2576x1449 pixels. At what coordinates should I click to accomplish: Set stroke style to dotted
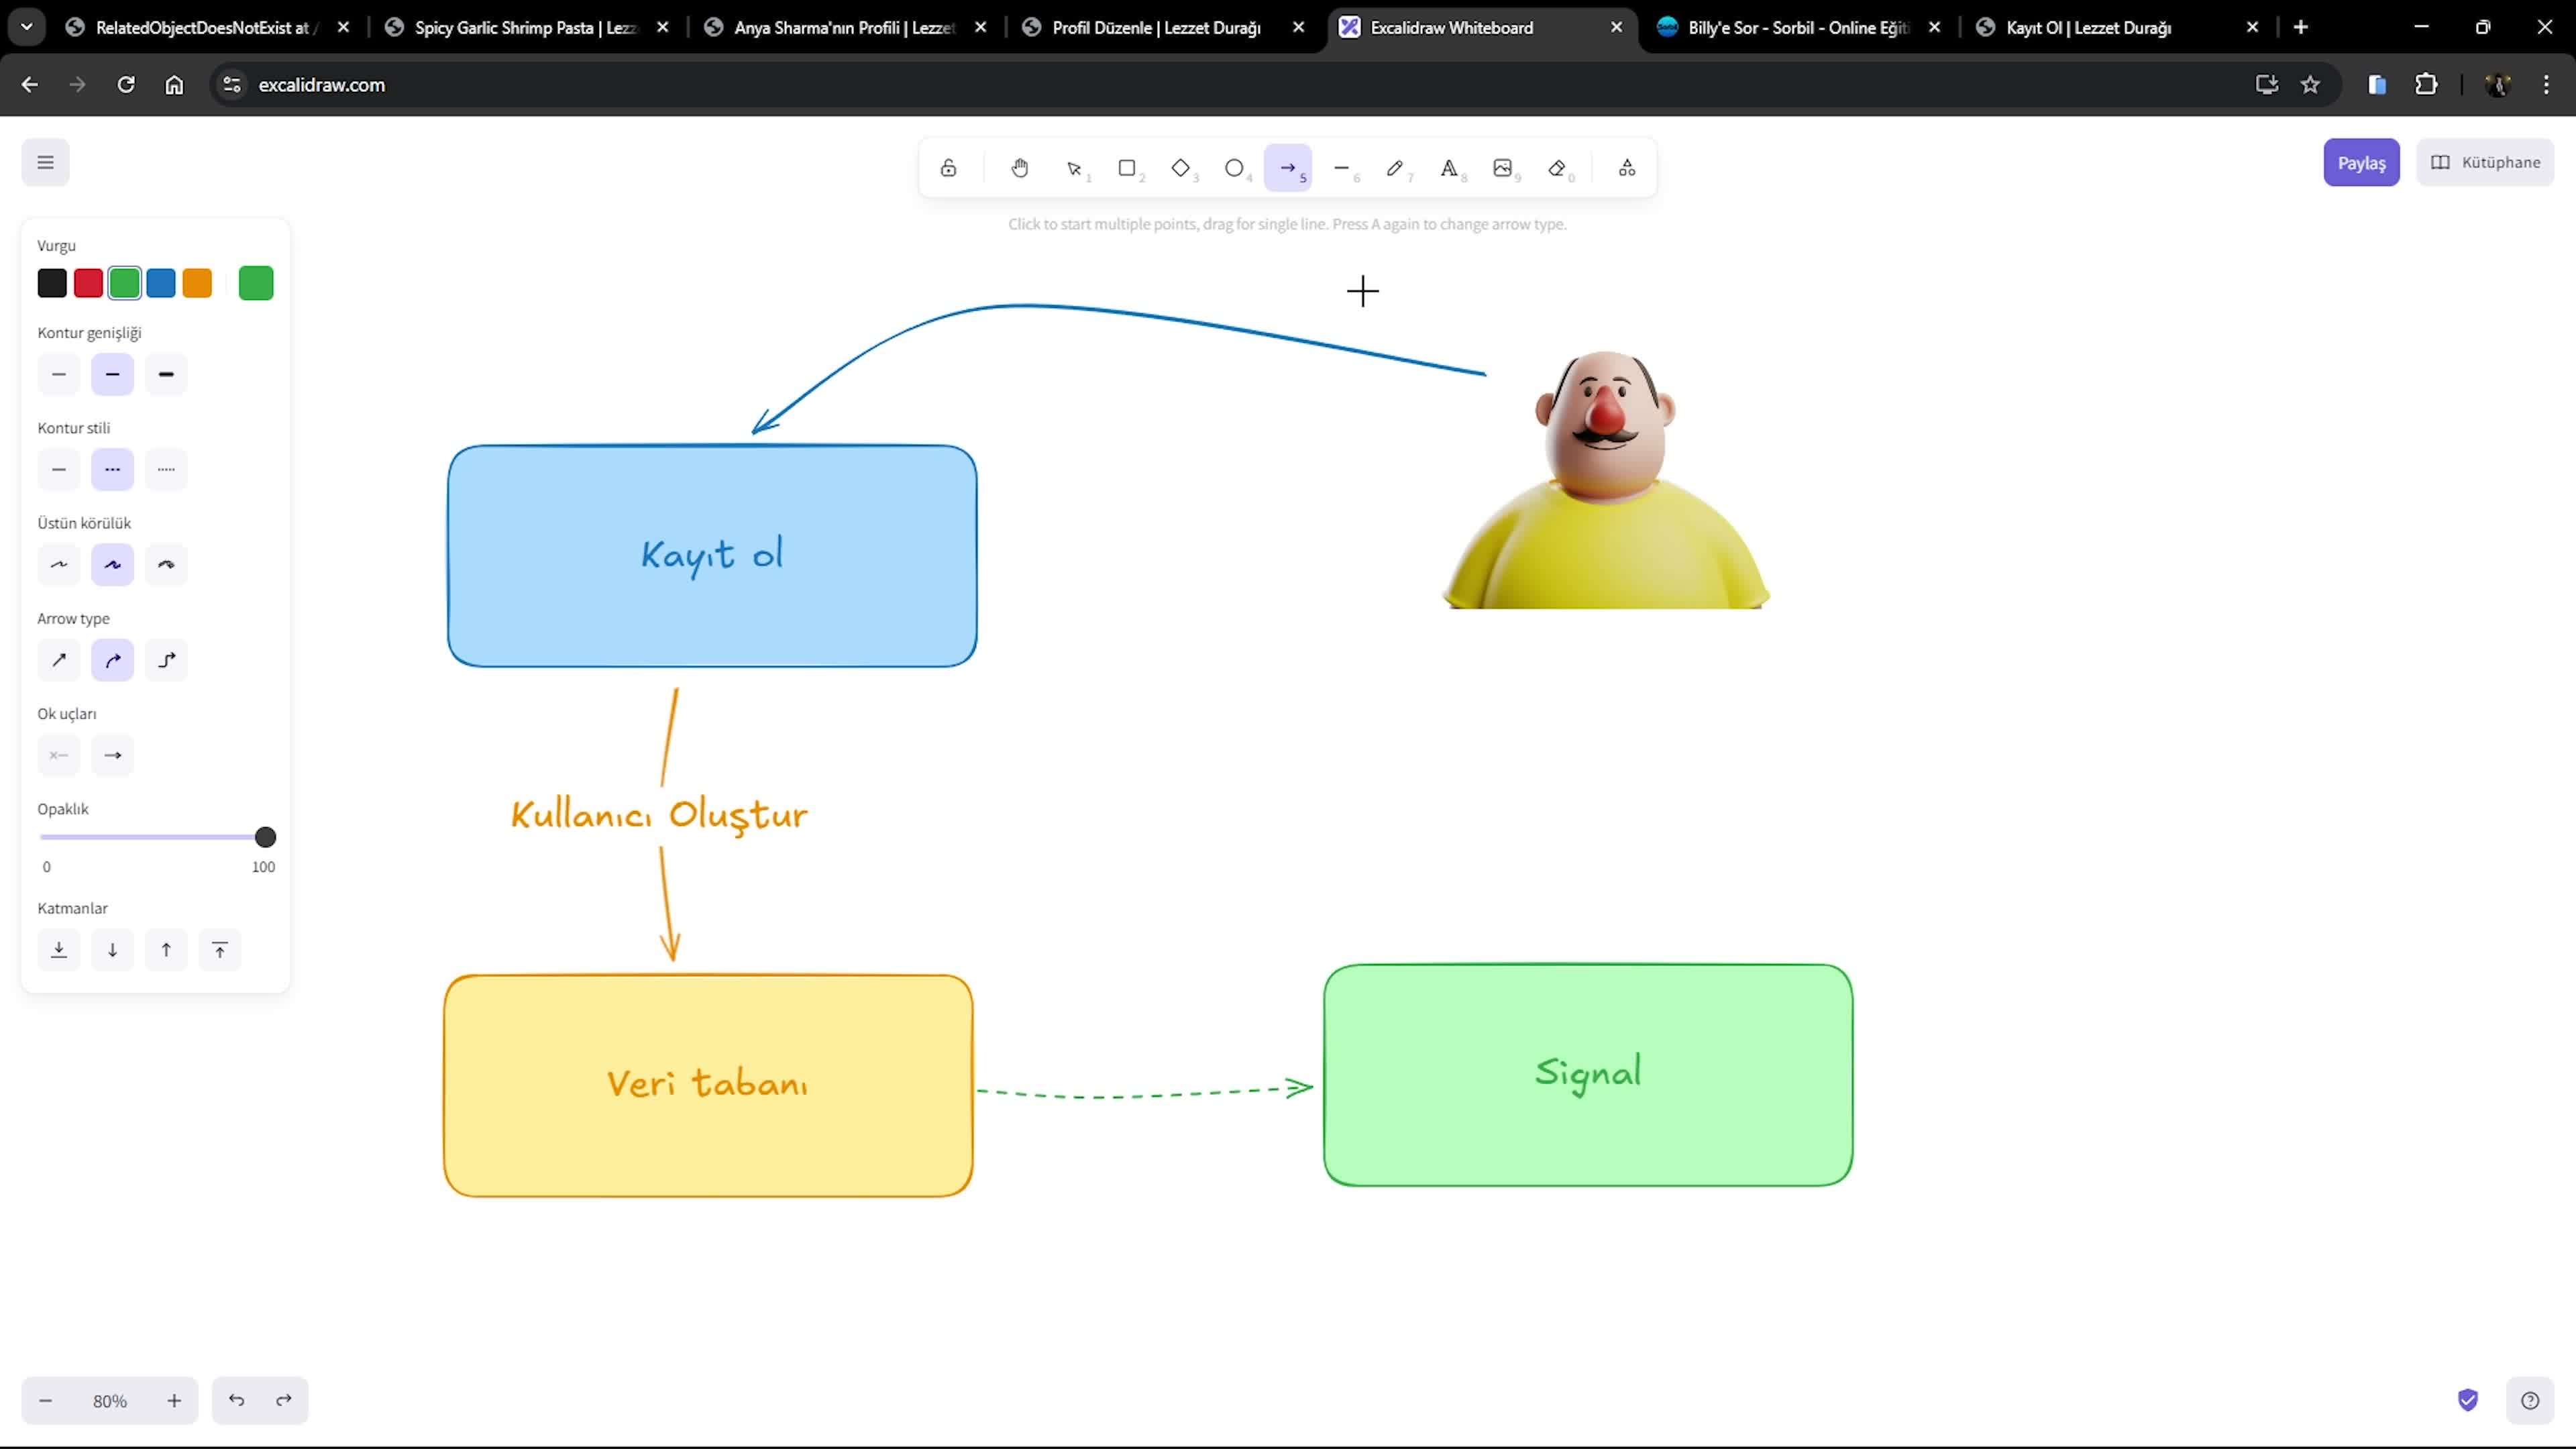click(166, 469)
